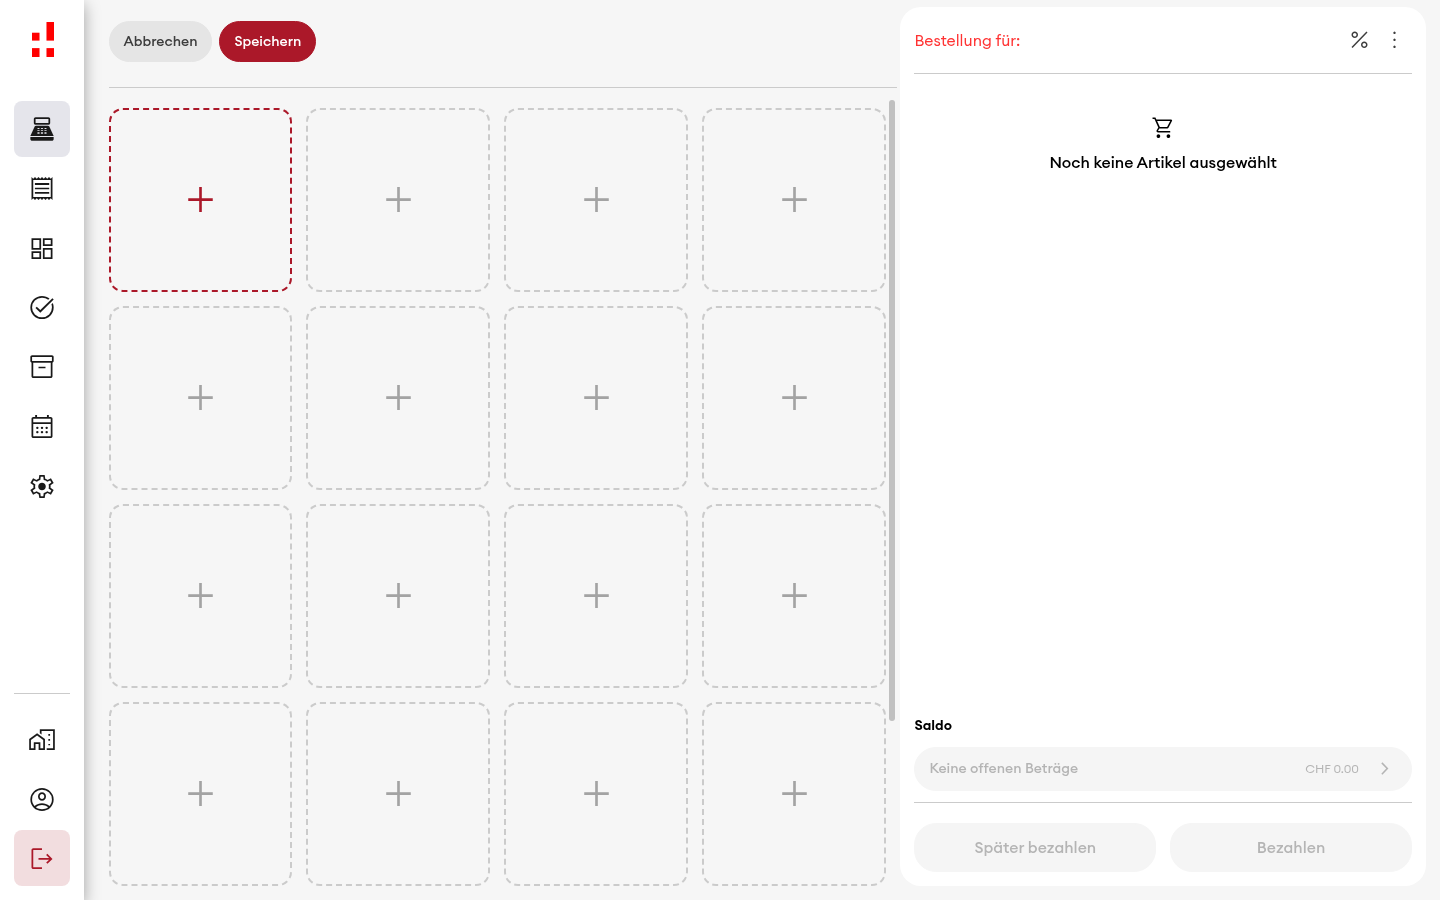This screenshot has width=1440, height=900.
Task: Click the tile grid vertical scrollbar
Action: pyautogui.click(x=892, y=410)
